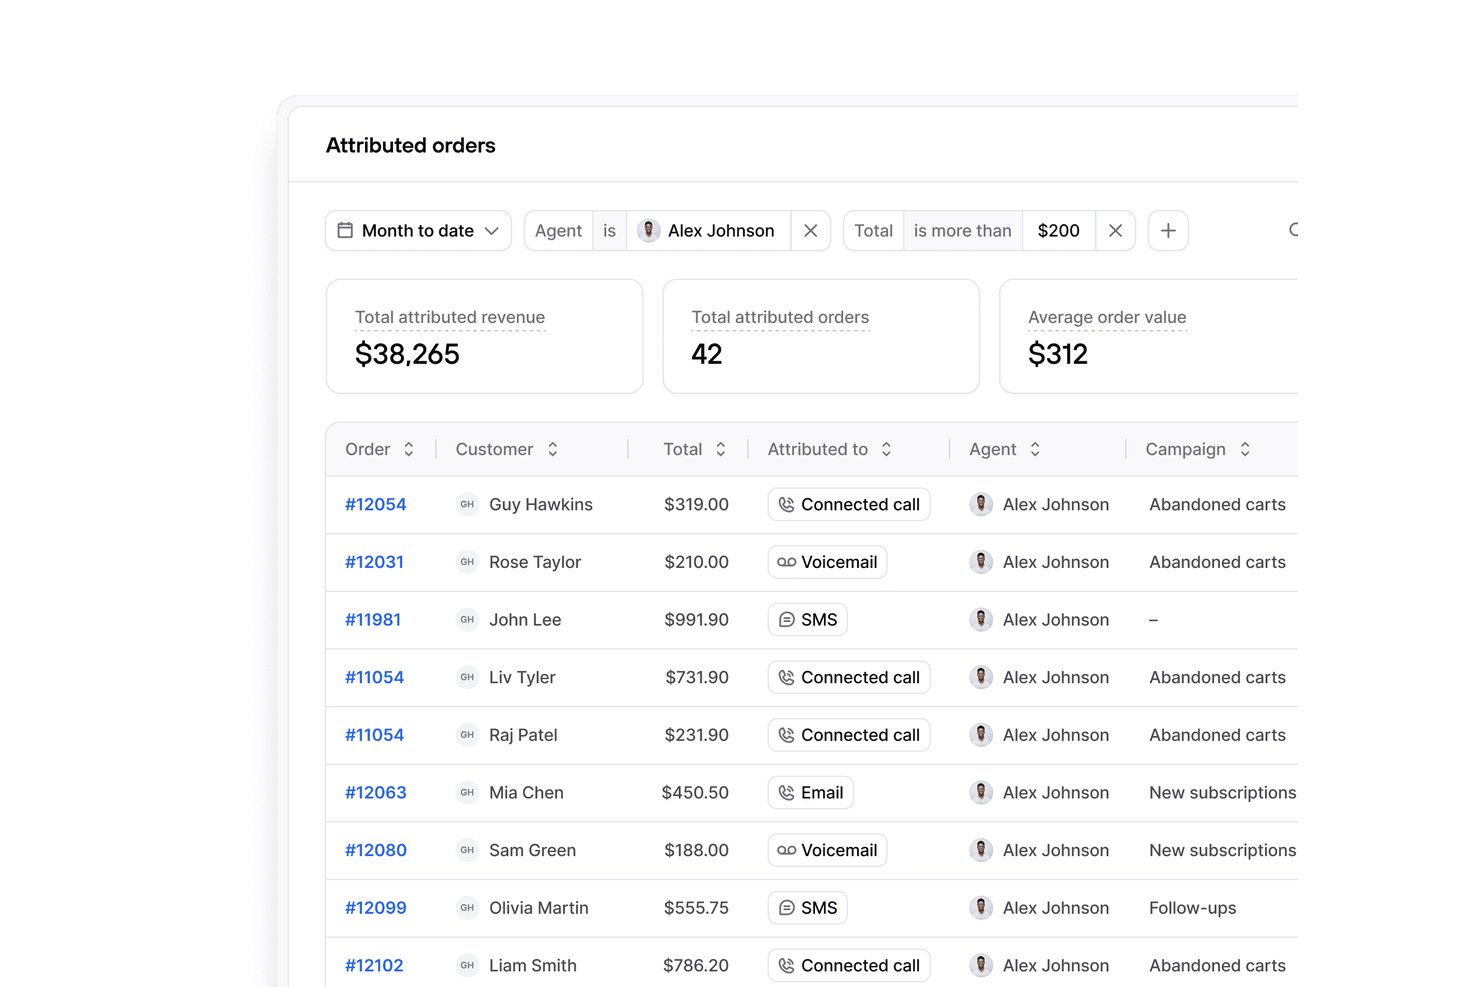Viewport: 1480px width, 987px height.
Task: Open order #12080
Action: pyautogui.click(x=376, y=851)
